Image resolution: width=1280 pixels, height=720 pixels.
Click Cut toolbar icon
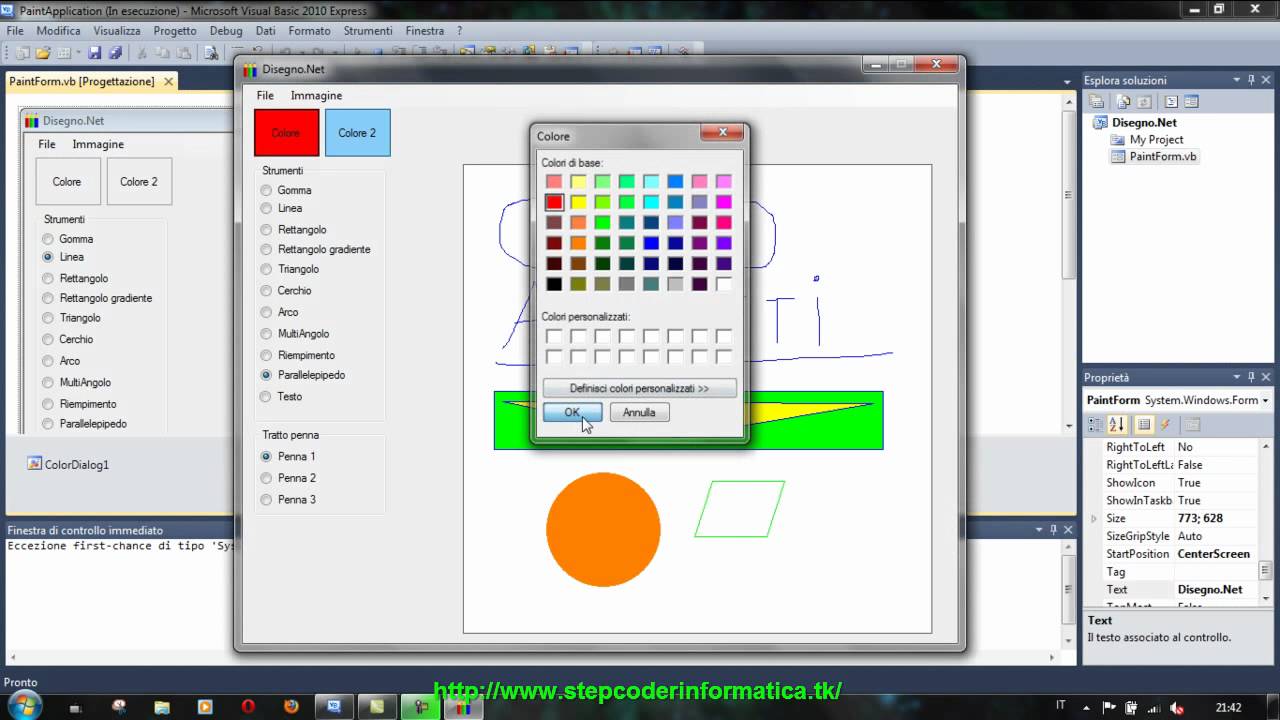pos(143,53)
